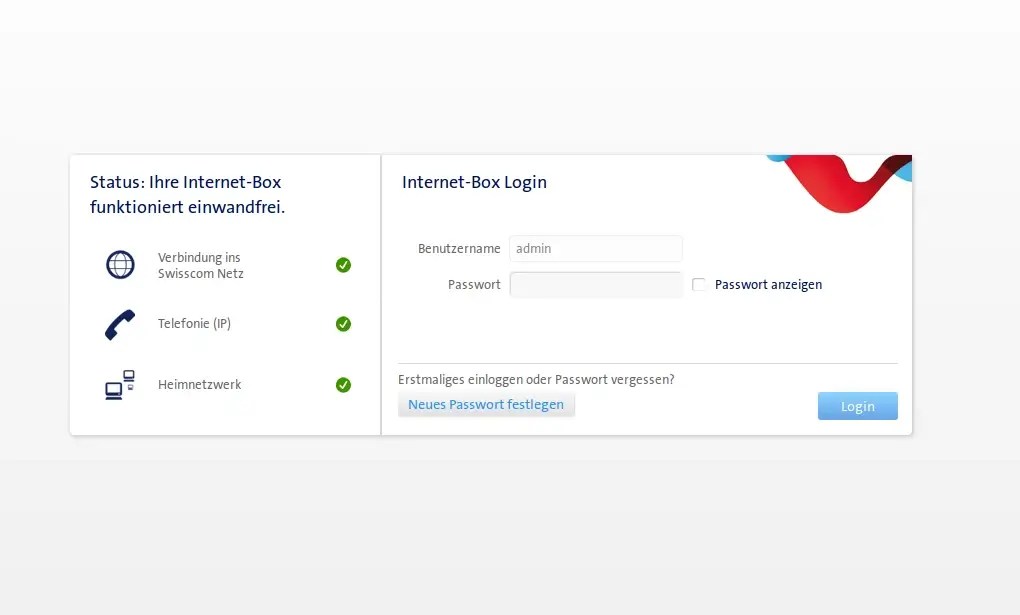Open Neues Passwort festlegen

(486, 404)
